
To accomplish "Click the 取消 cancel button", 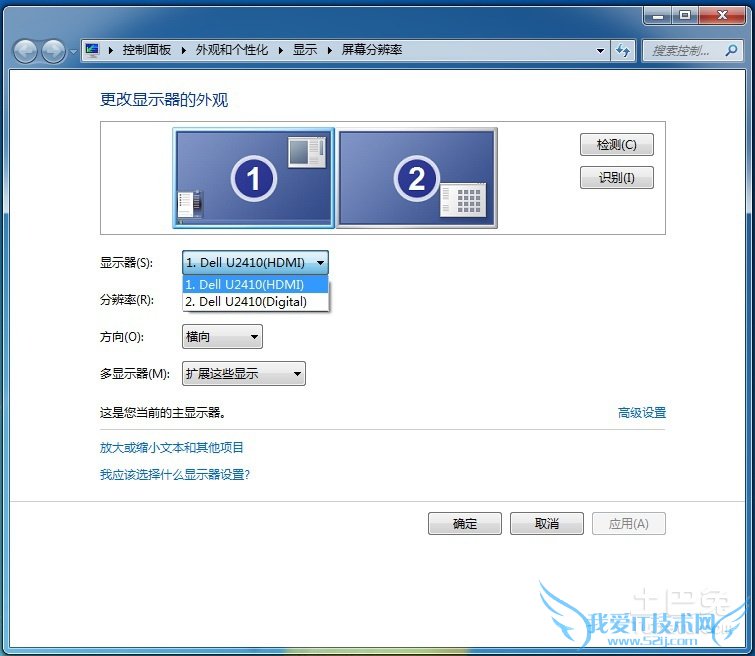I will coord(547,524).
